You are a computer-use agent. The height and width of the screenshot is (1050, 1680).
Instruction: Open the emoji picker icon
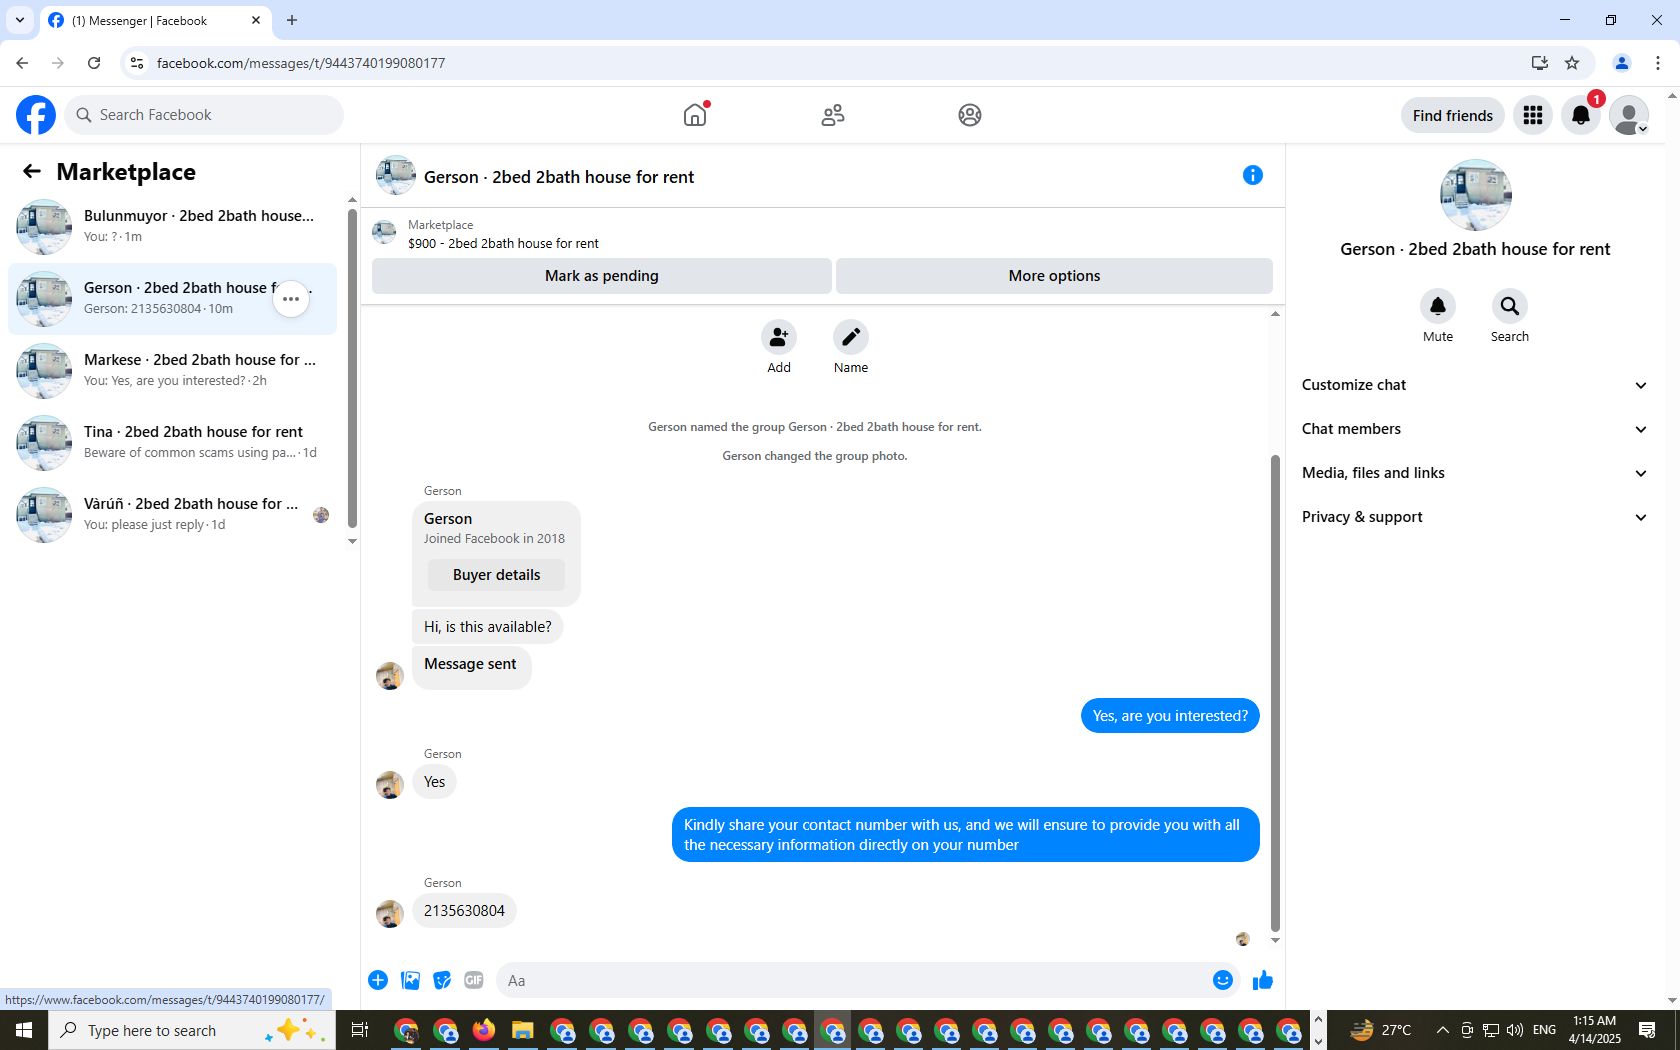coord(1222,980)
